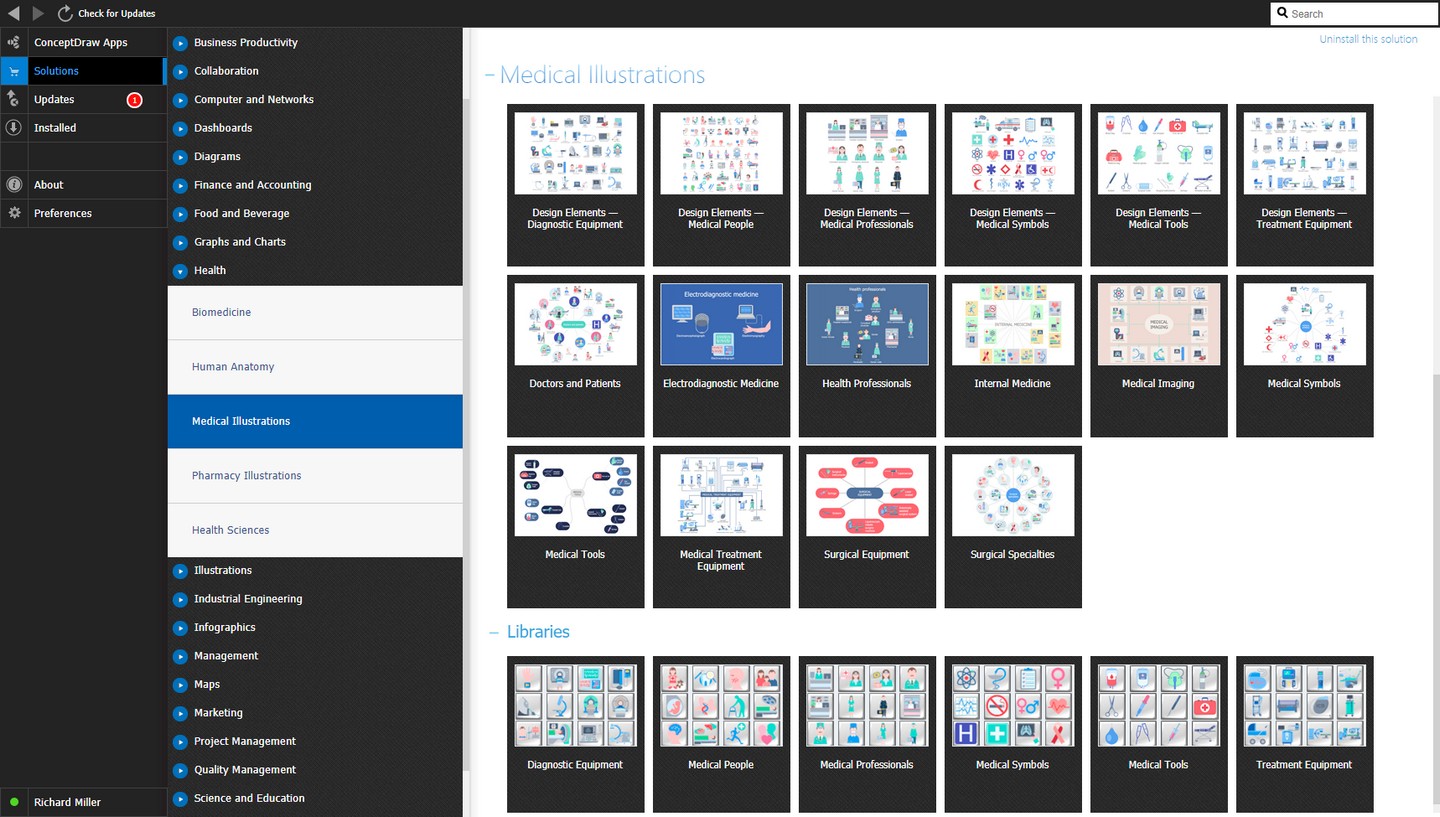This screenshot has width=1440, height=817.
Task: Expand the Illustrations category
Action: pyautogui.click(x=180, y=571)
